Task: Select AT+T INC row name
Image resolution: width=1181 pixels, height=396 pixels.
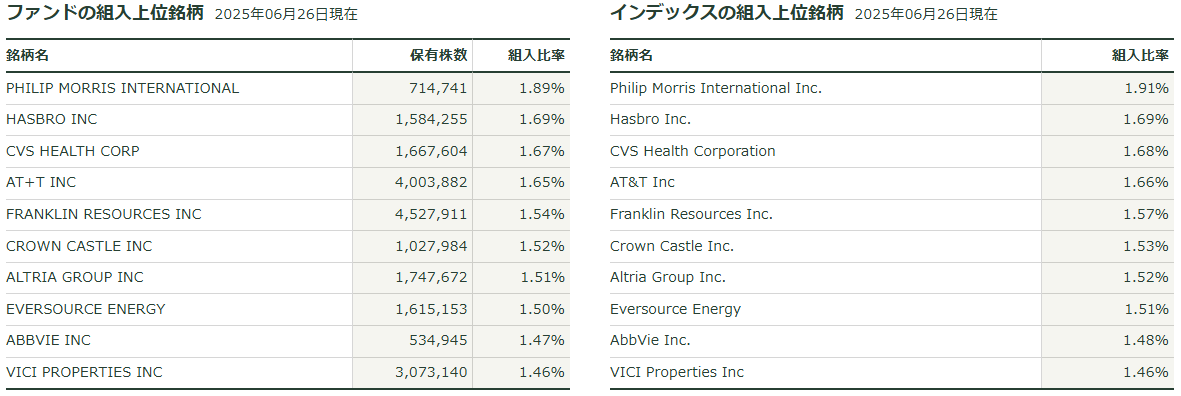Action: (41, 183)
